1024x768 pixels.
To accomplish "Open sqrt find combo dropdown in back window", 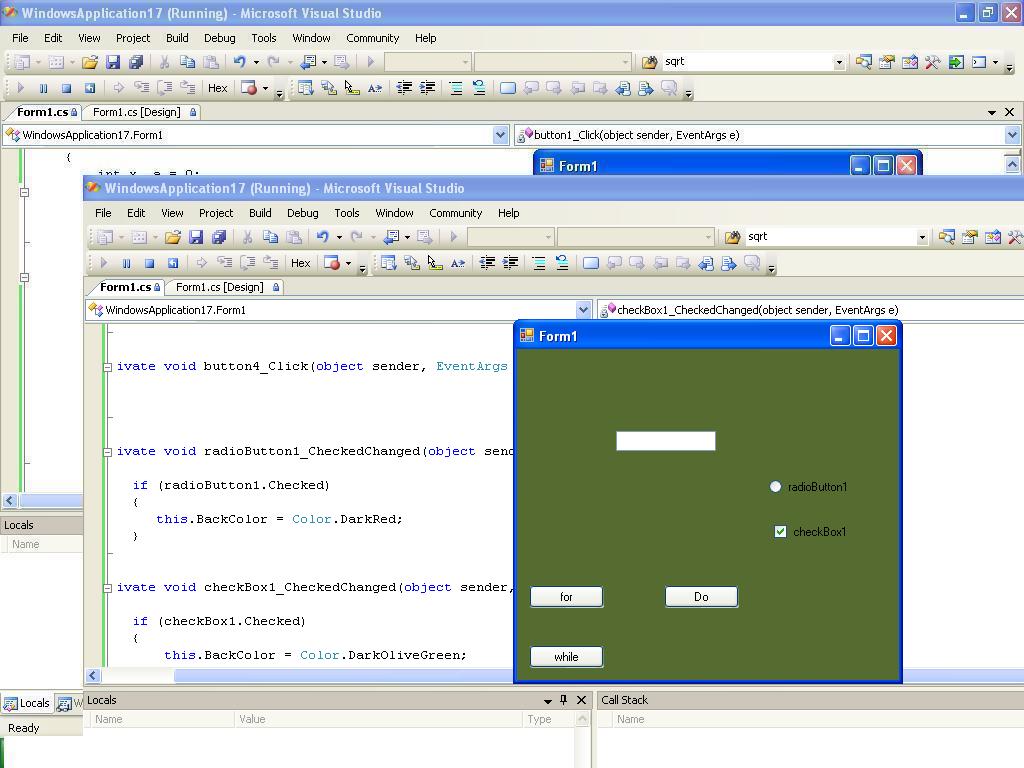I will coord(839,62).
